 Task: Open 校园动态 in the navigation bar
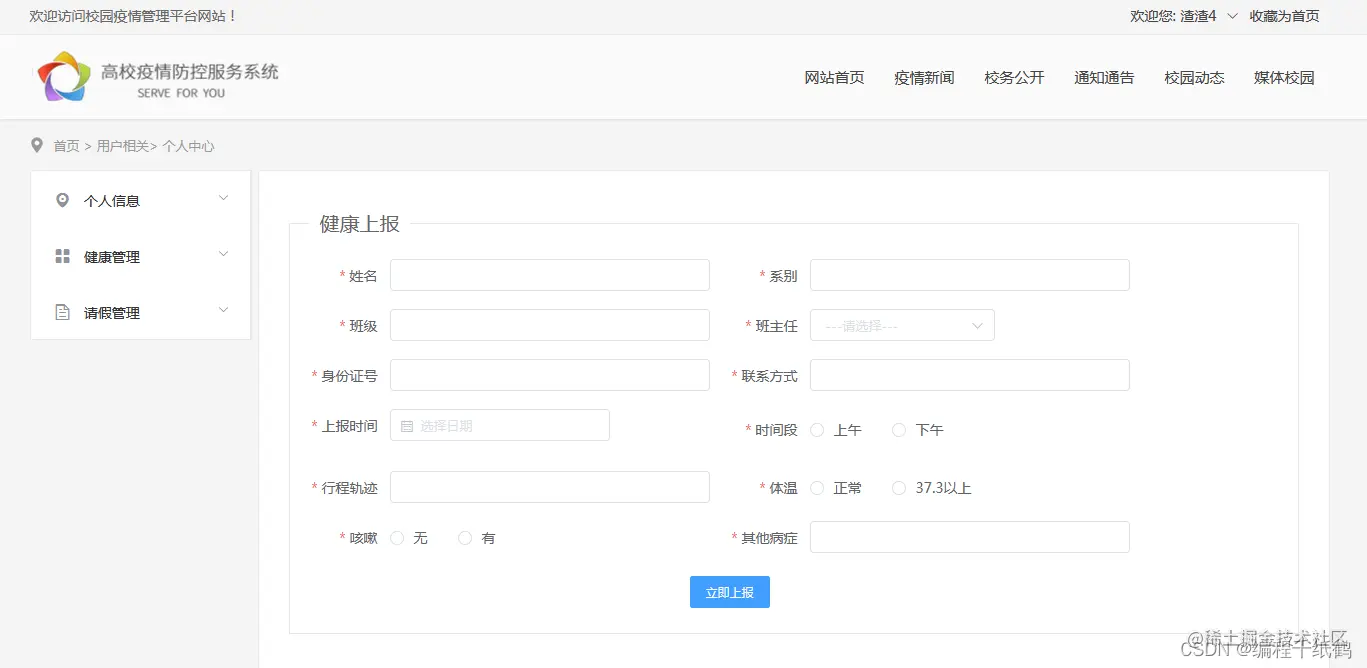point(1194,77)
